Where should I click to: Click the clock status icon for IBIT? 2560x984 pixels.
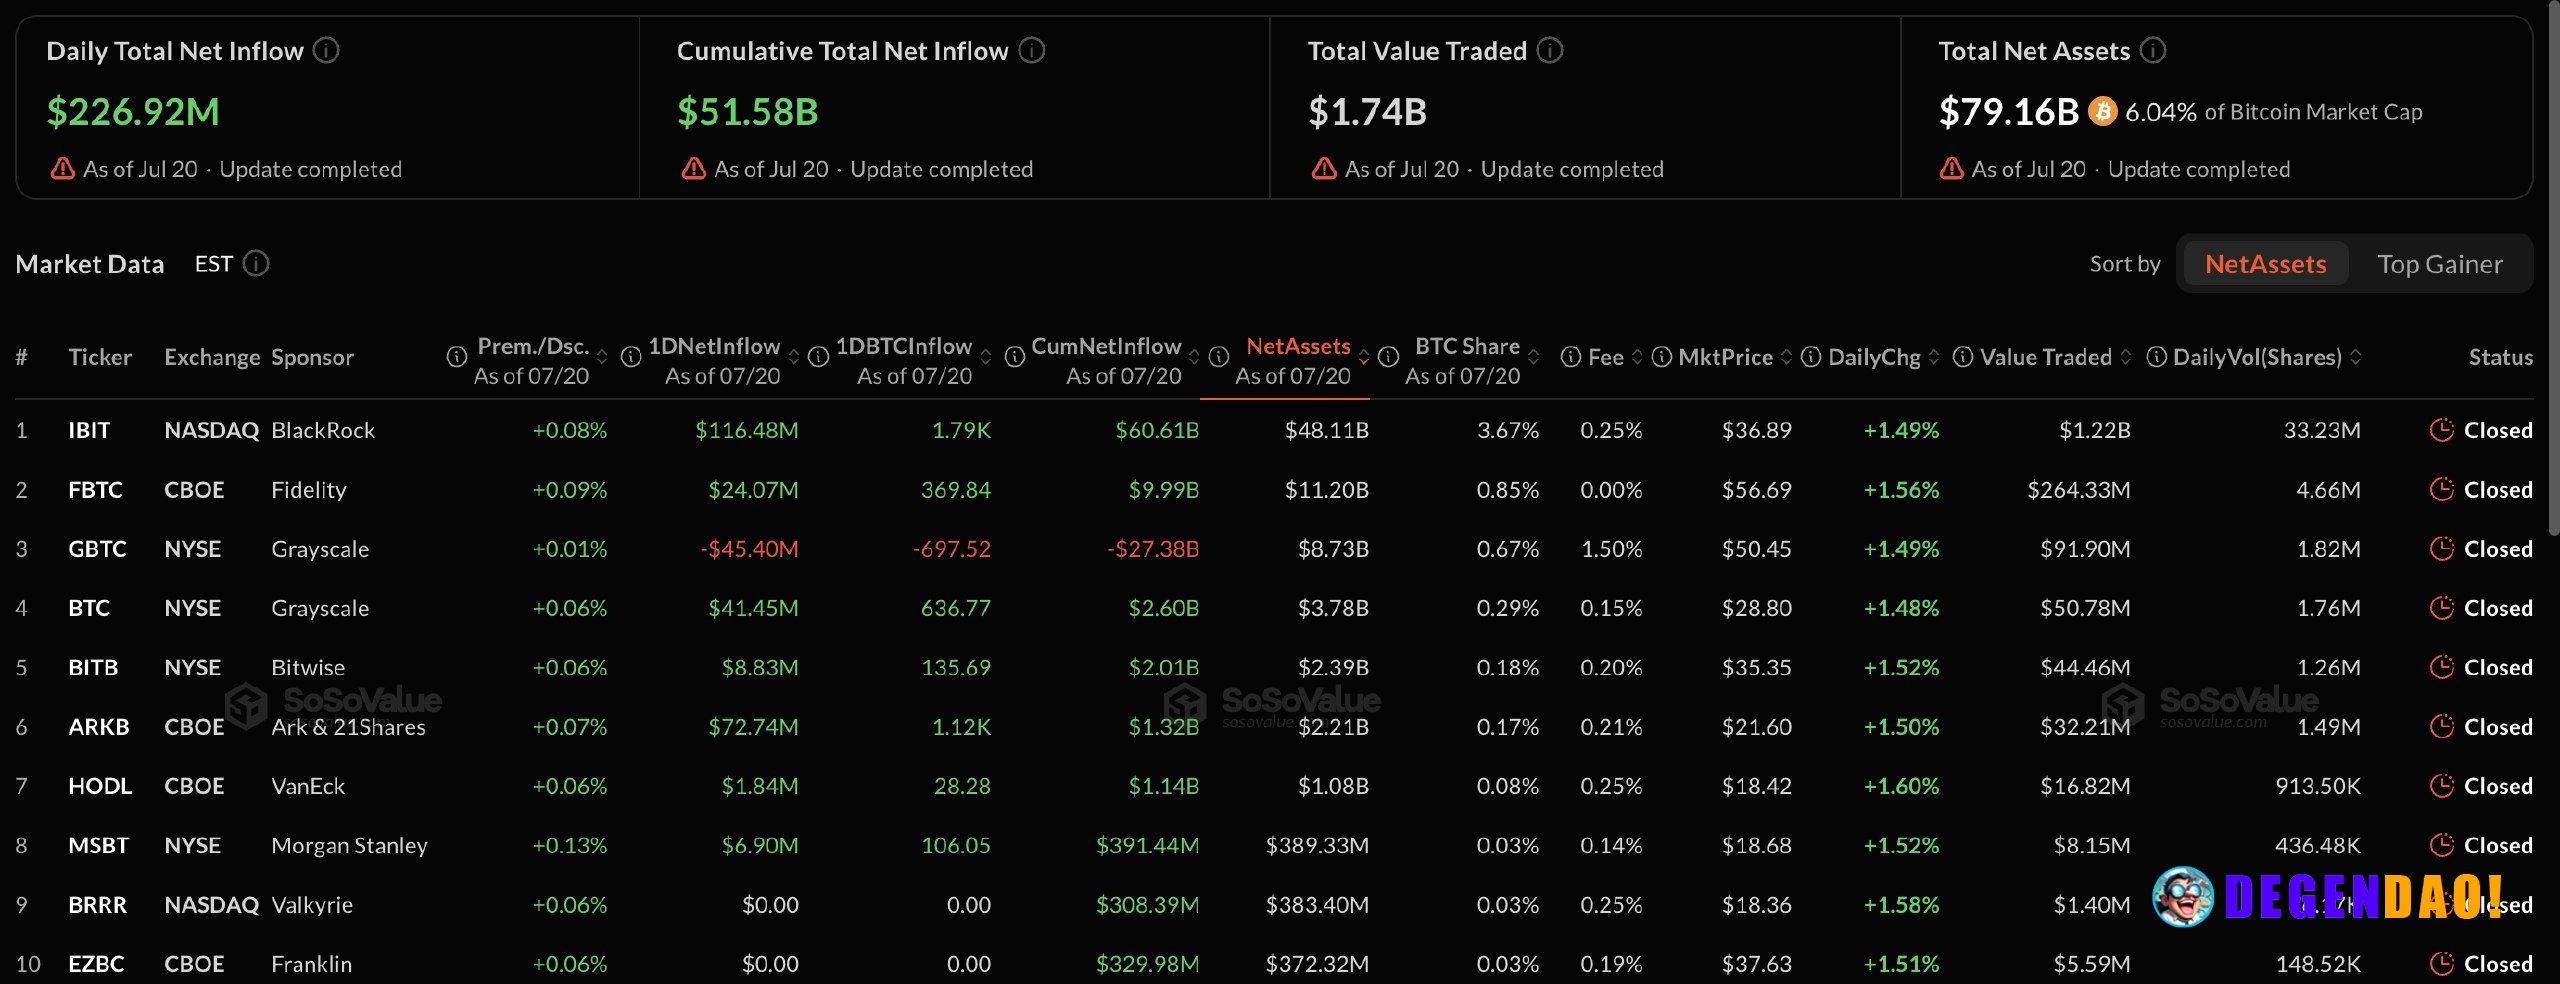(x=2442, y=430)
